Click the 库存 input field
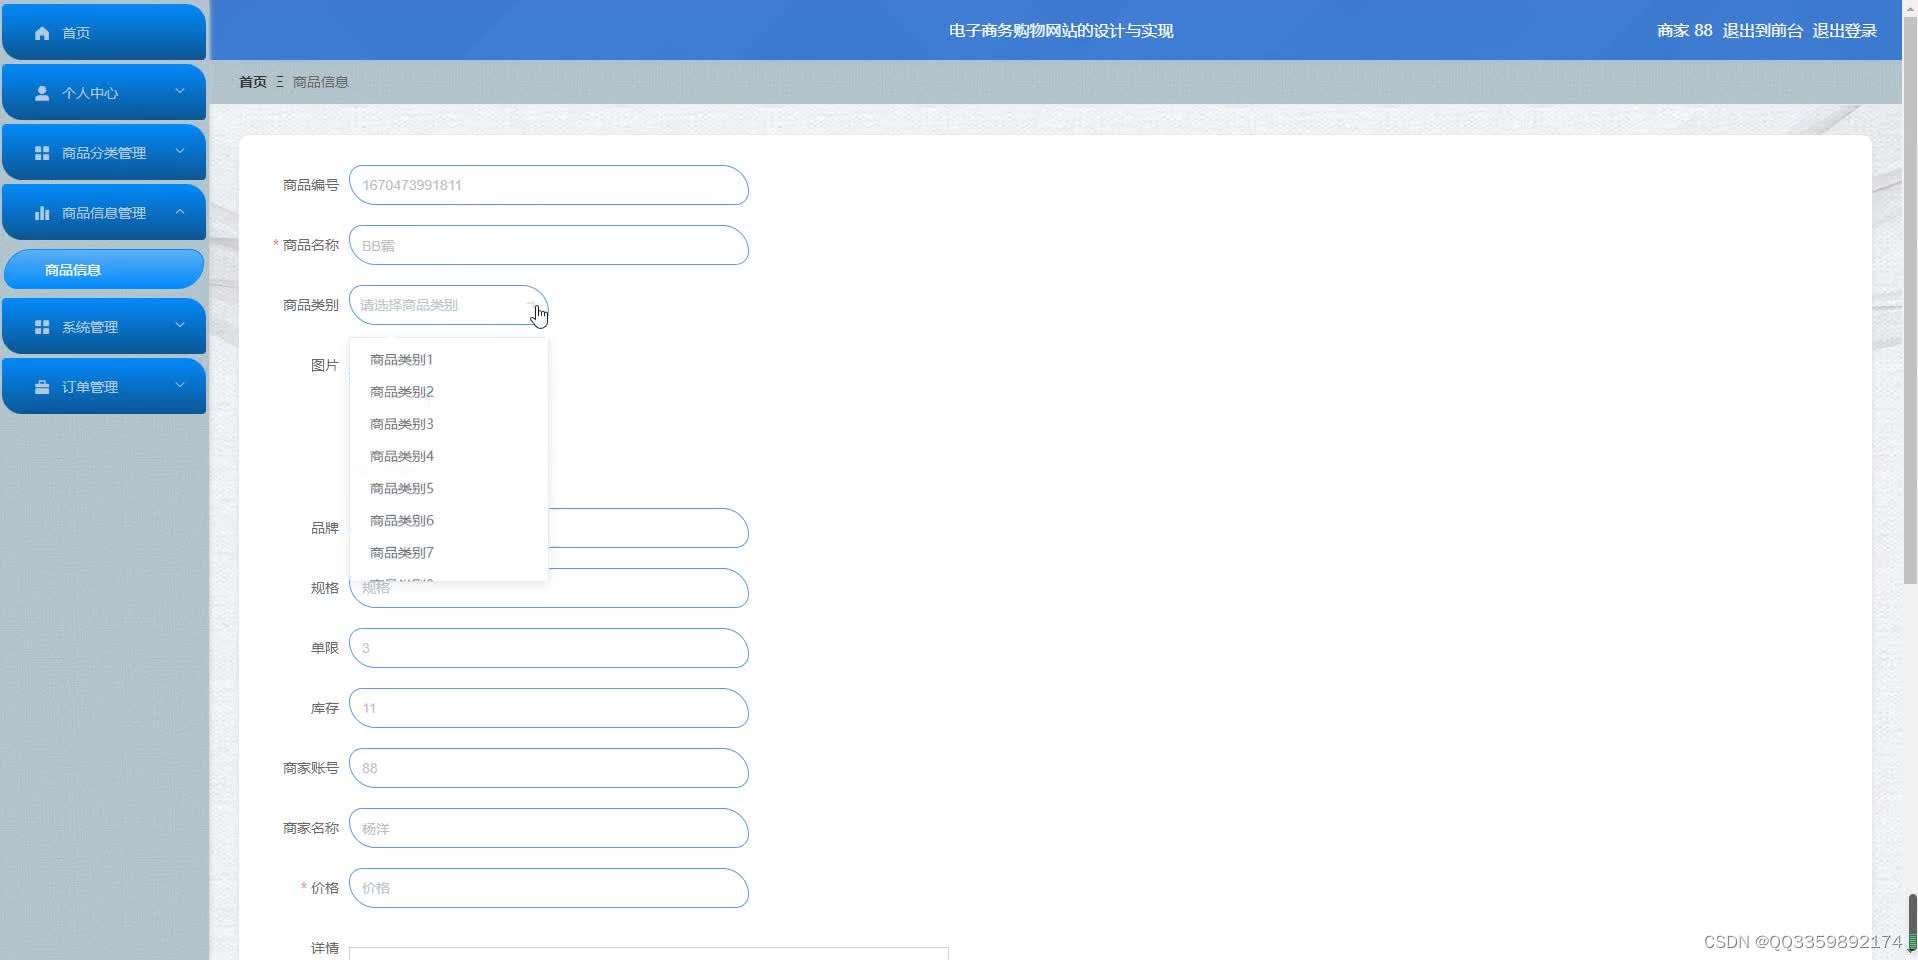 click(548, 708)
